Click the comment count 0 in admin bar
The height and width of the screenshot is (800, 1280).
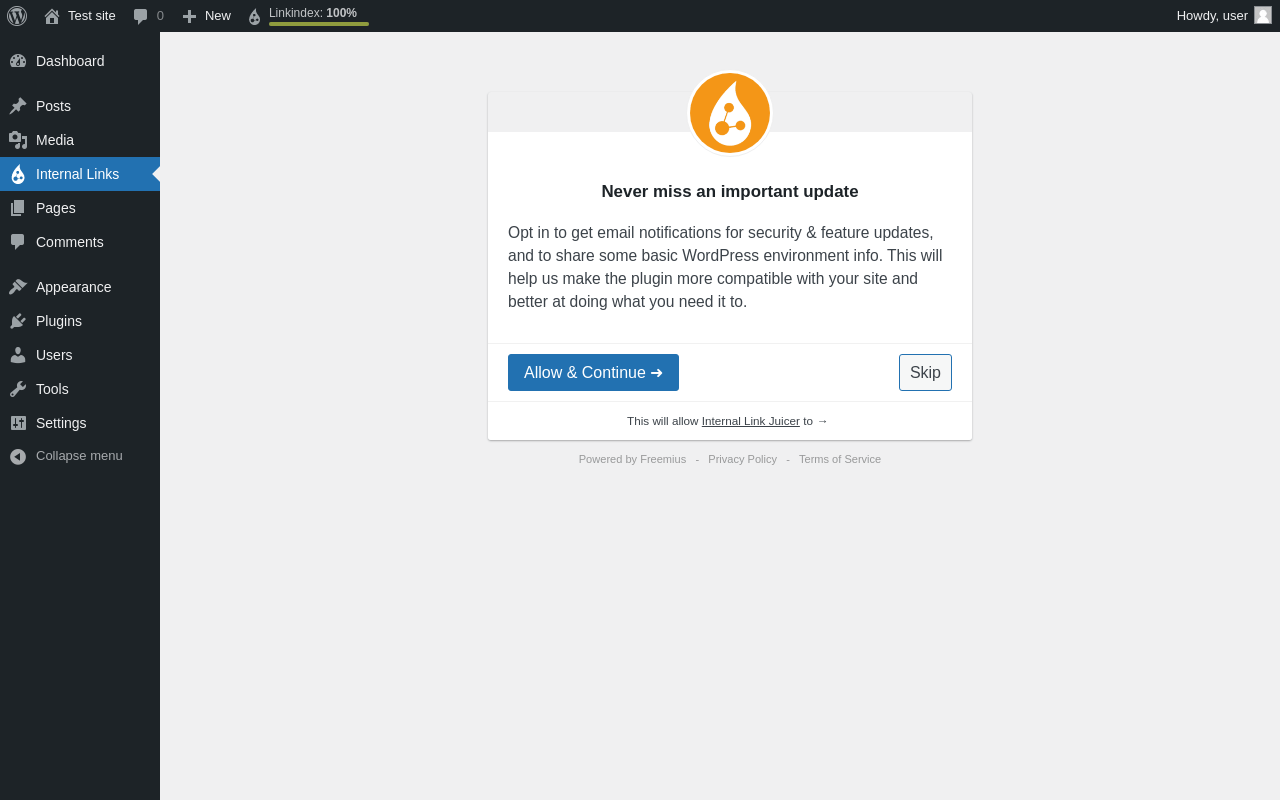(160, 16)
